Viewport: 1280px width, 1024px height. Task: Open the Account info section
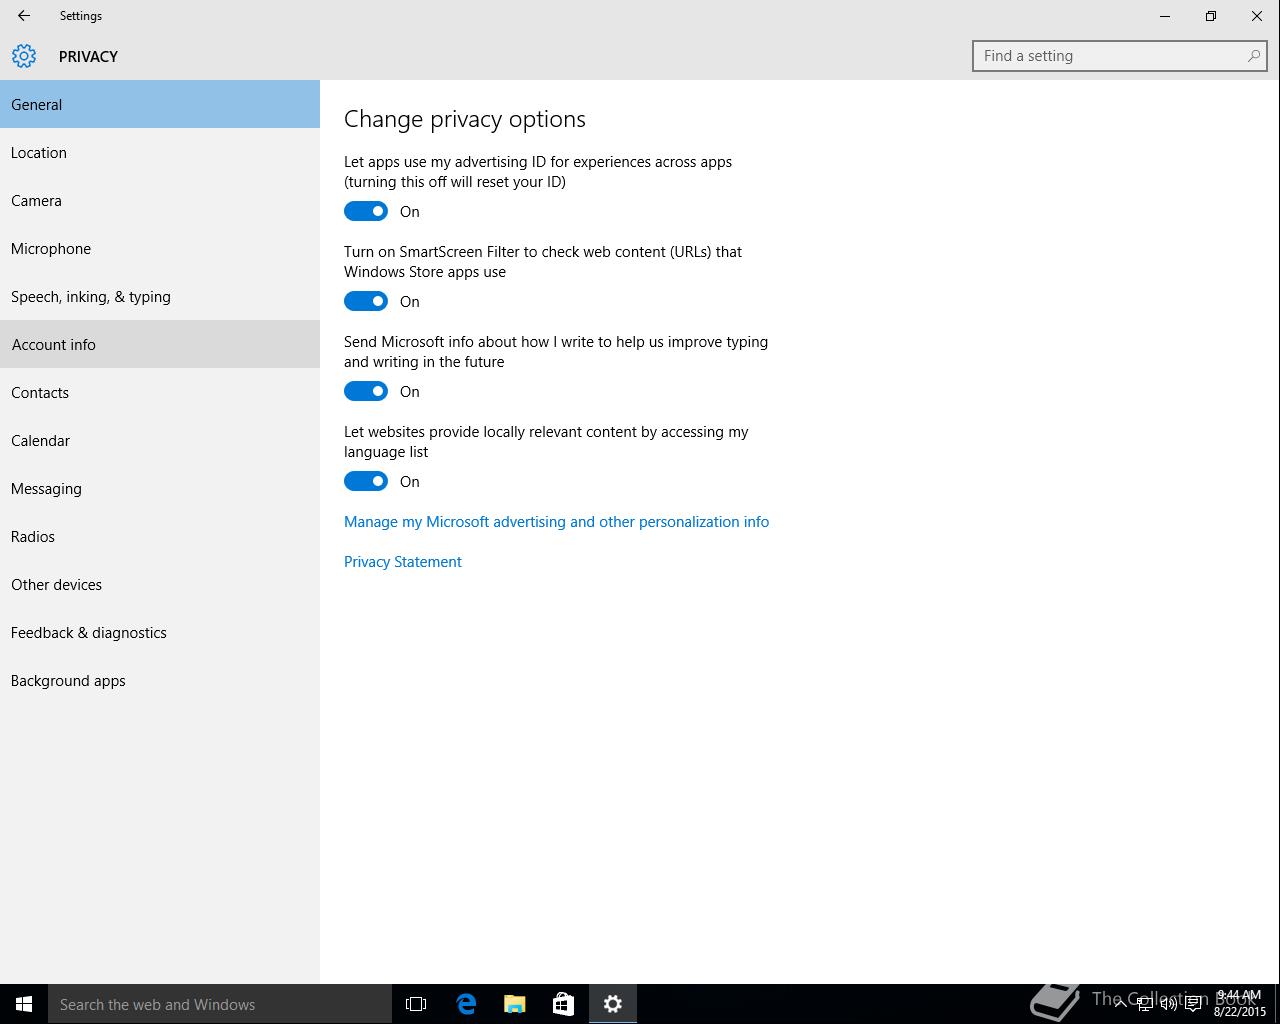pyautogui.click(x=160, y=344)
